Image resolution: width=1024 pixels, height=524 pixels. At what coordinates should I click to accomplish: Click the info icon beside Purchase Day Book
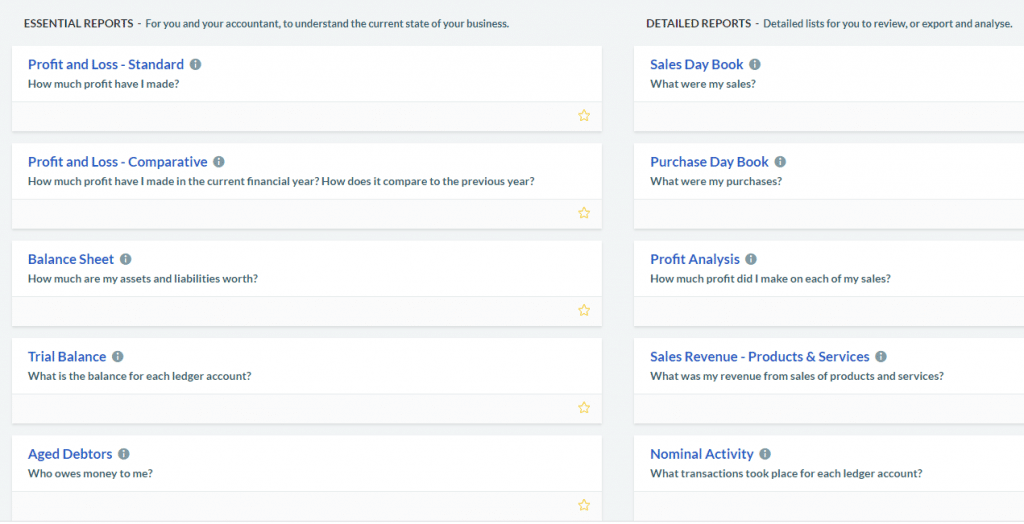point(780,161)
